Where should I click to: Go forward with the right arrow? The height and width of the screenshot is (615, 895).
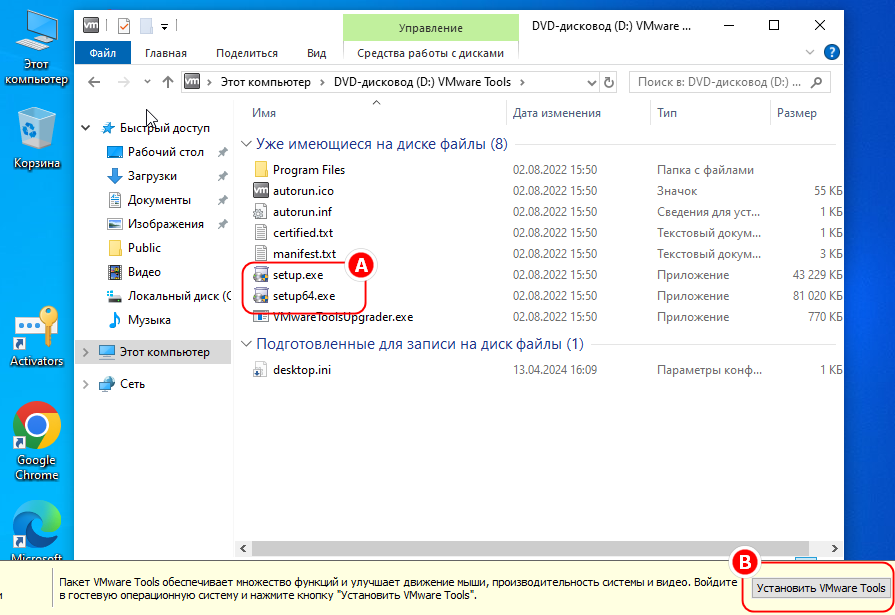click(123, 82)
